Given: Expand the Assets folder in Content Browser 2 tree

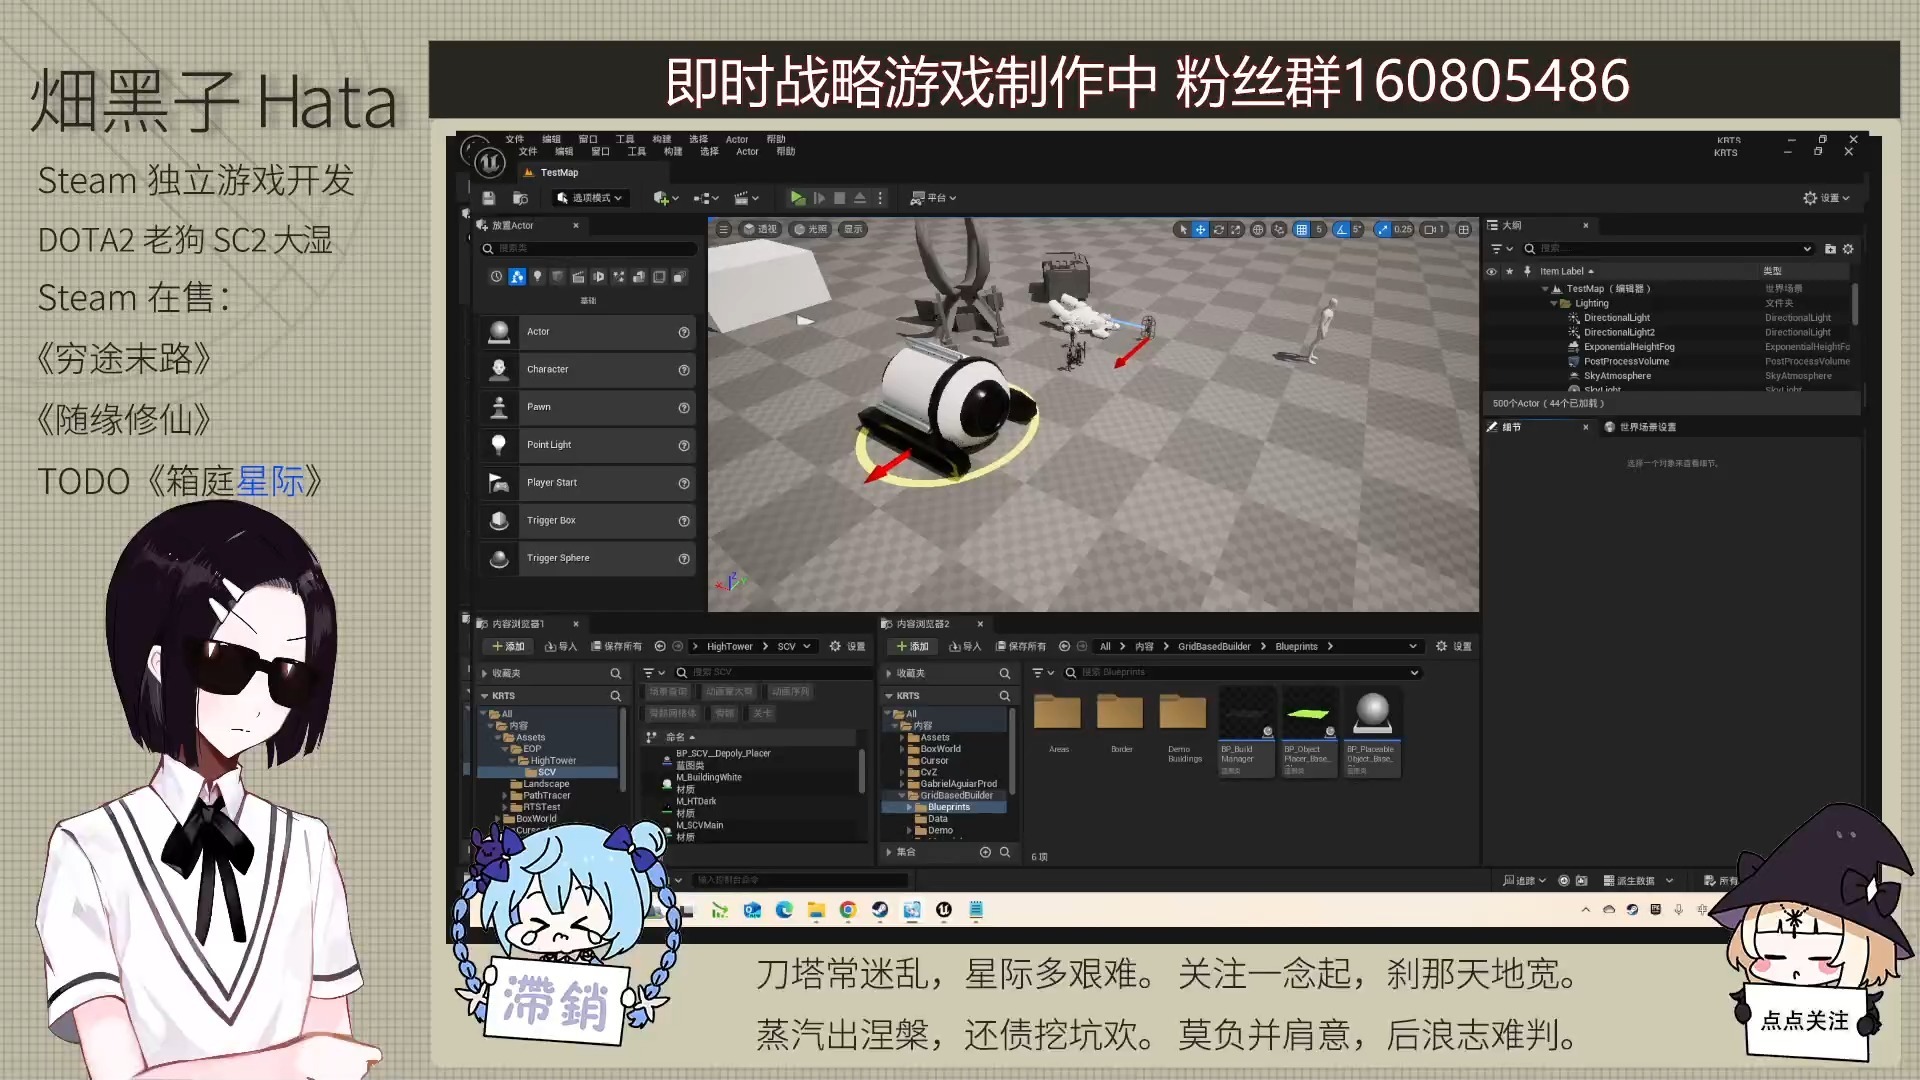Looking at the screenshot, I should [x=902, y=738].
